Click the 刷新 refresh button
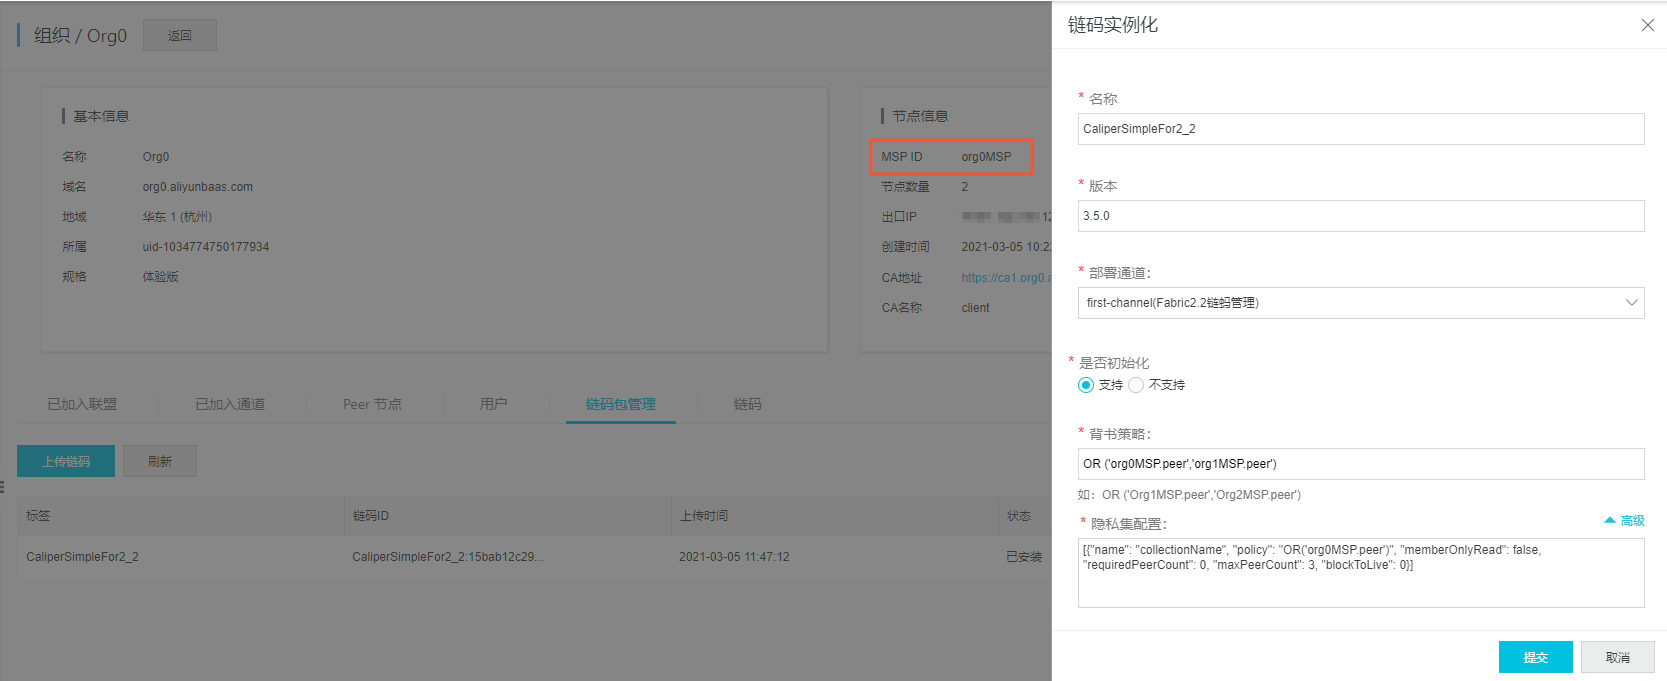1667x681 pixels. [160, 461]
